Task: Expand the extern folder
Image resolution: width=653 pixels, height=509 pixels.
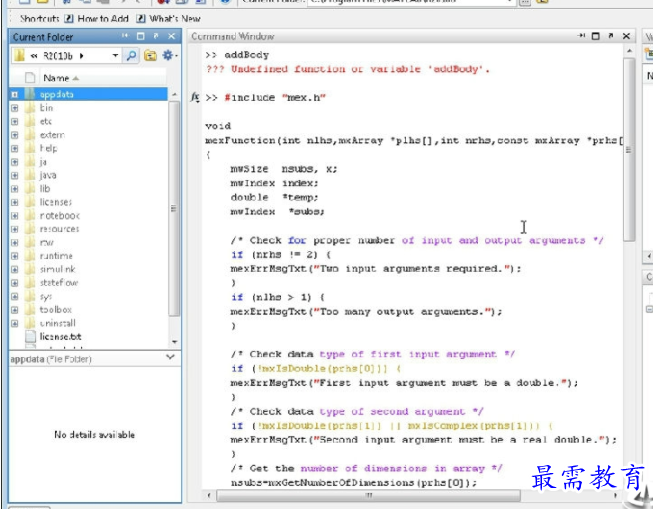Action: click(x=15, y=135)
